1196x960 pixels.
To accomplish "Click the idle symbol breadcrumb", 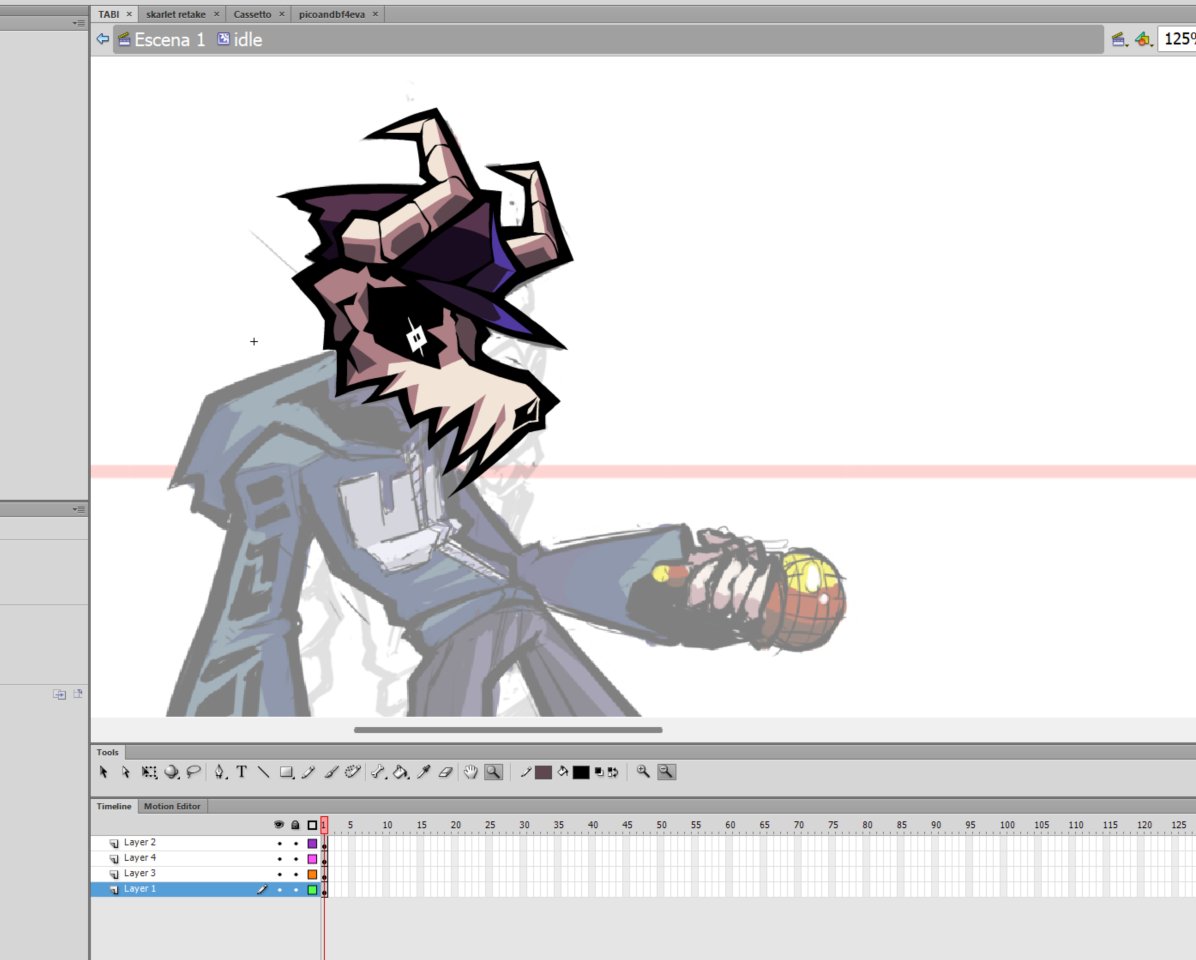I will point(240,40).
